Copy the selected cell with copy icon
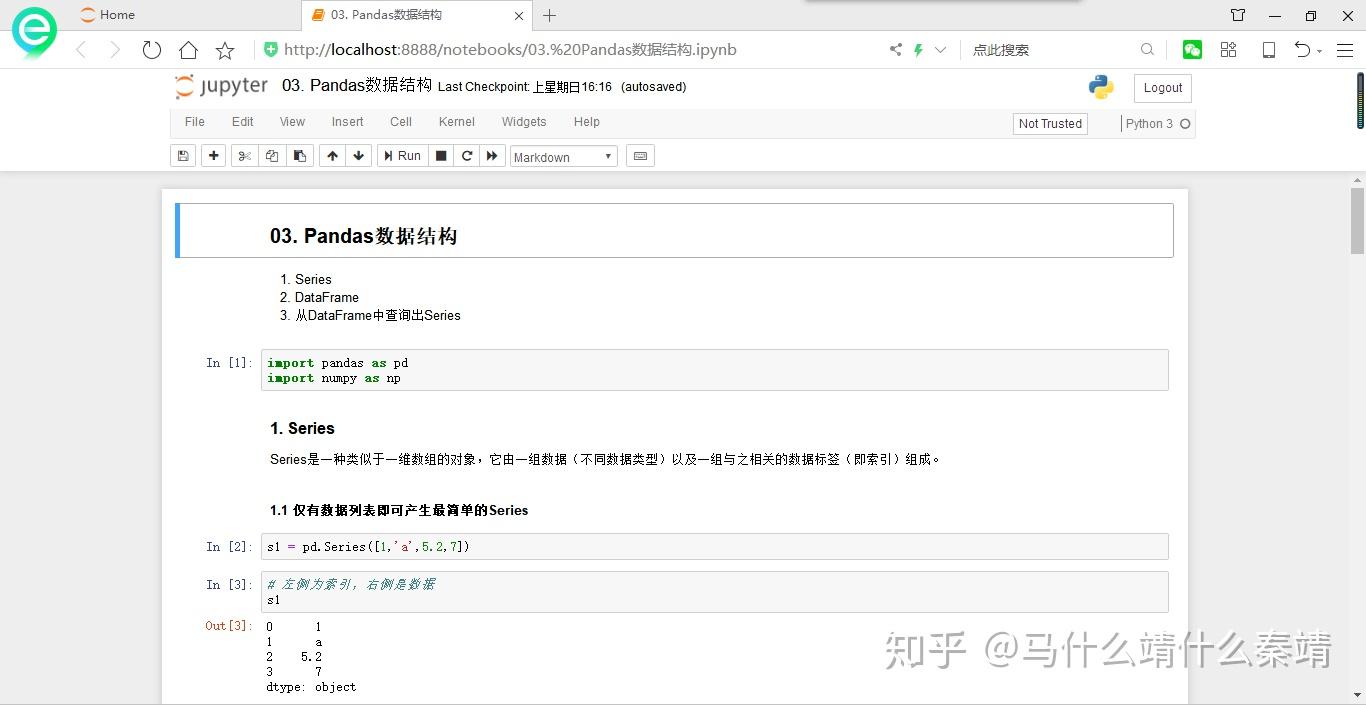 pyautogui.click(x=272, y=155)
